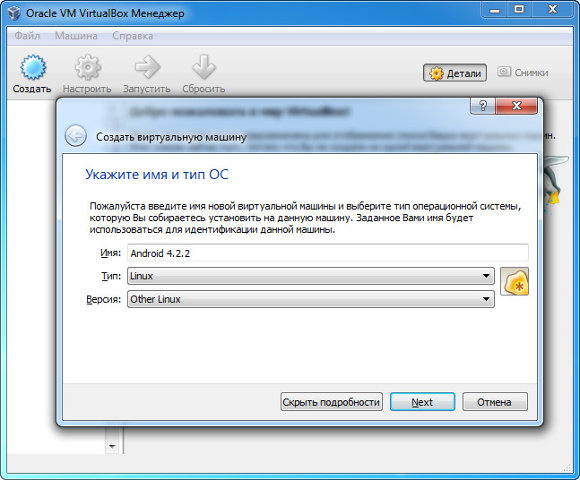Click the Имя field containing Android 4.2.2
Screen dimensions: 580x480
tap(328, 253)
